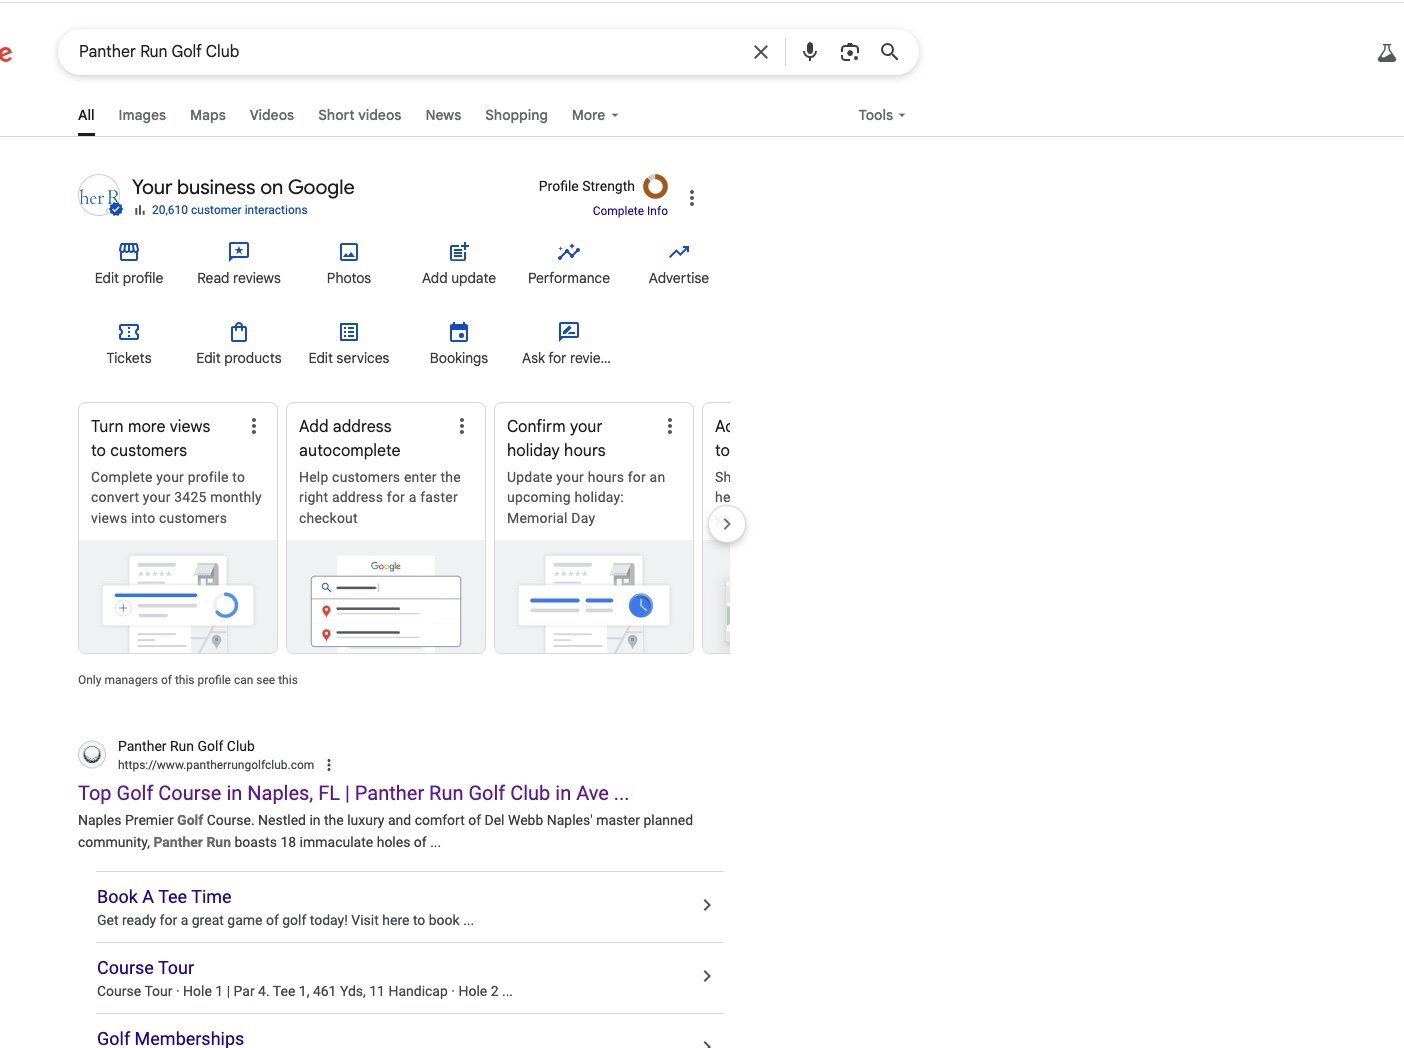This screenshot has height=1048, width=1404.
Task: Clear the search box with the X icon
Action: 761,52
